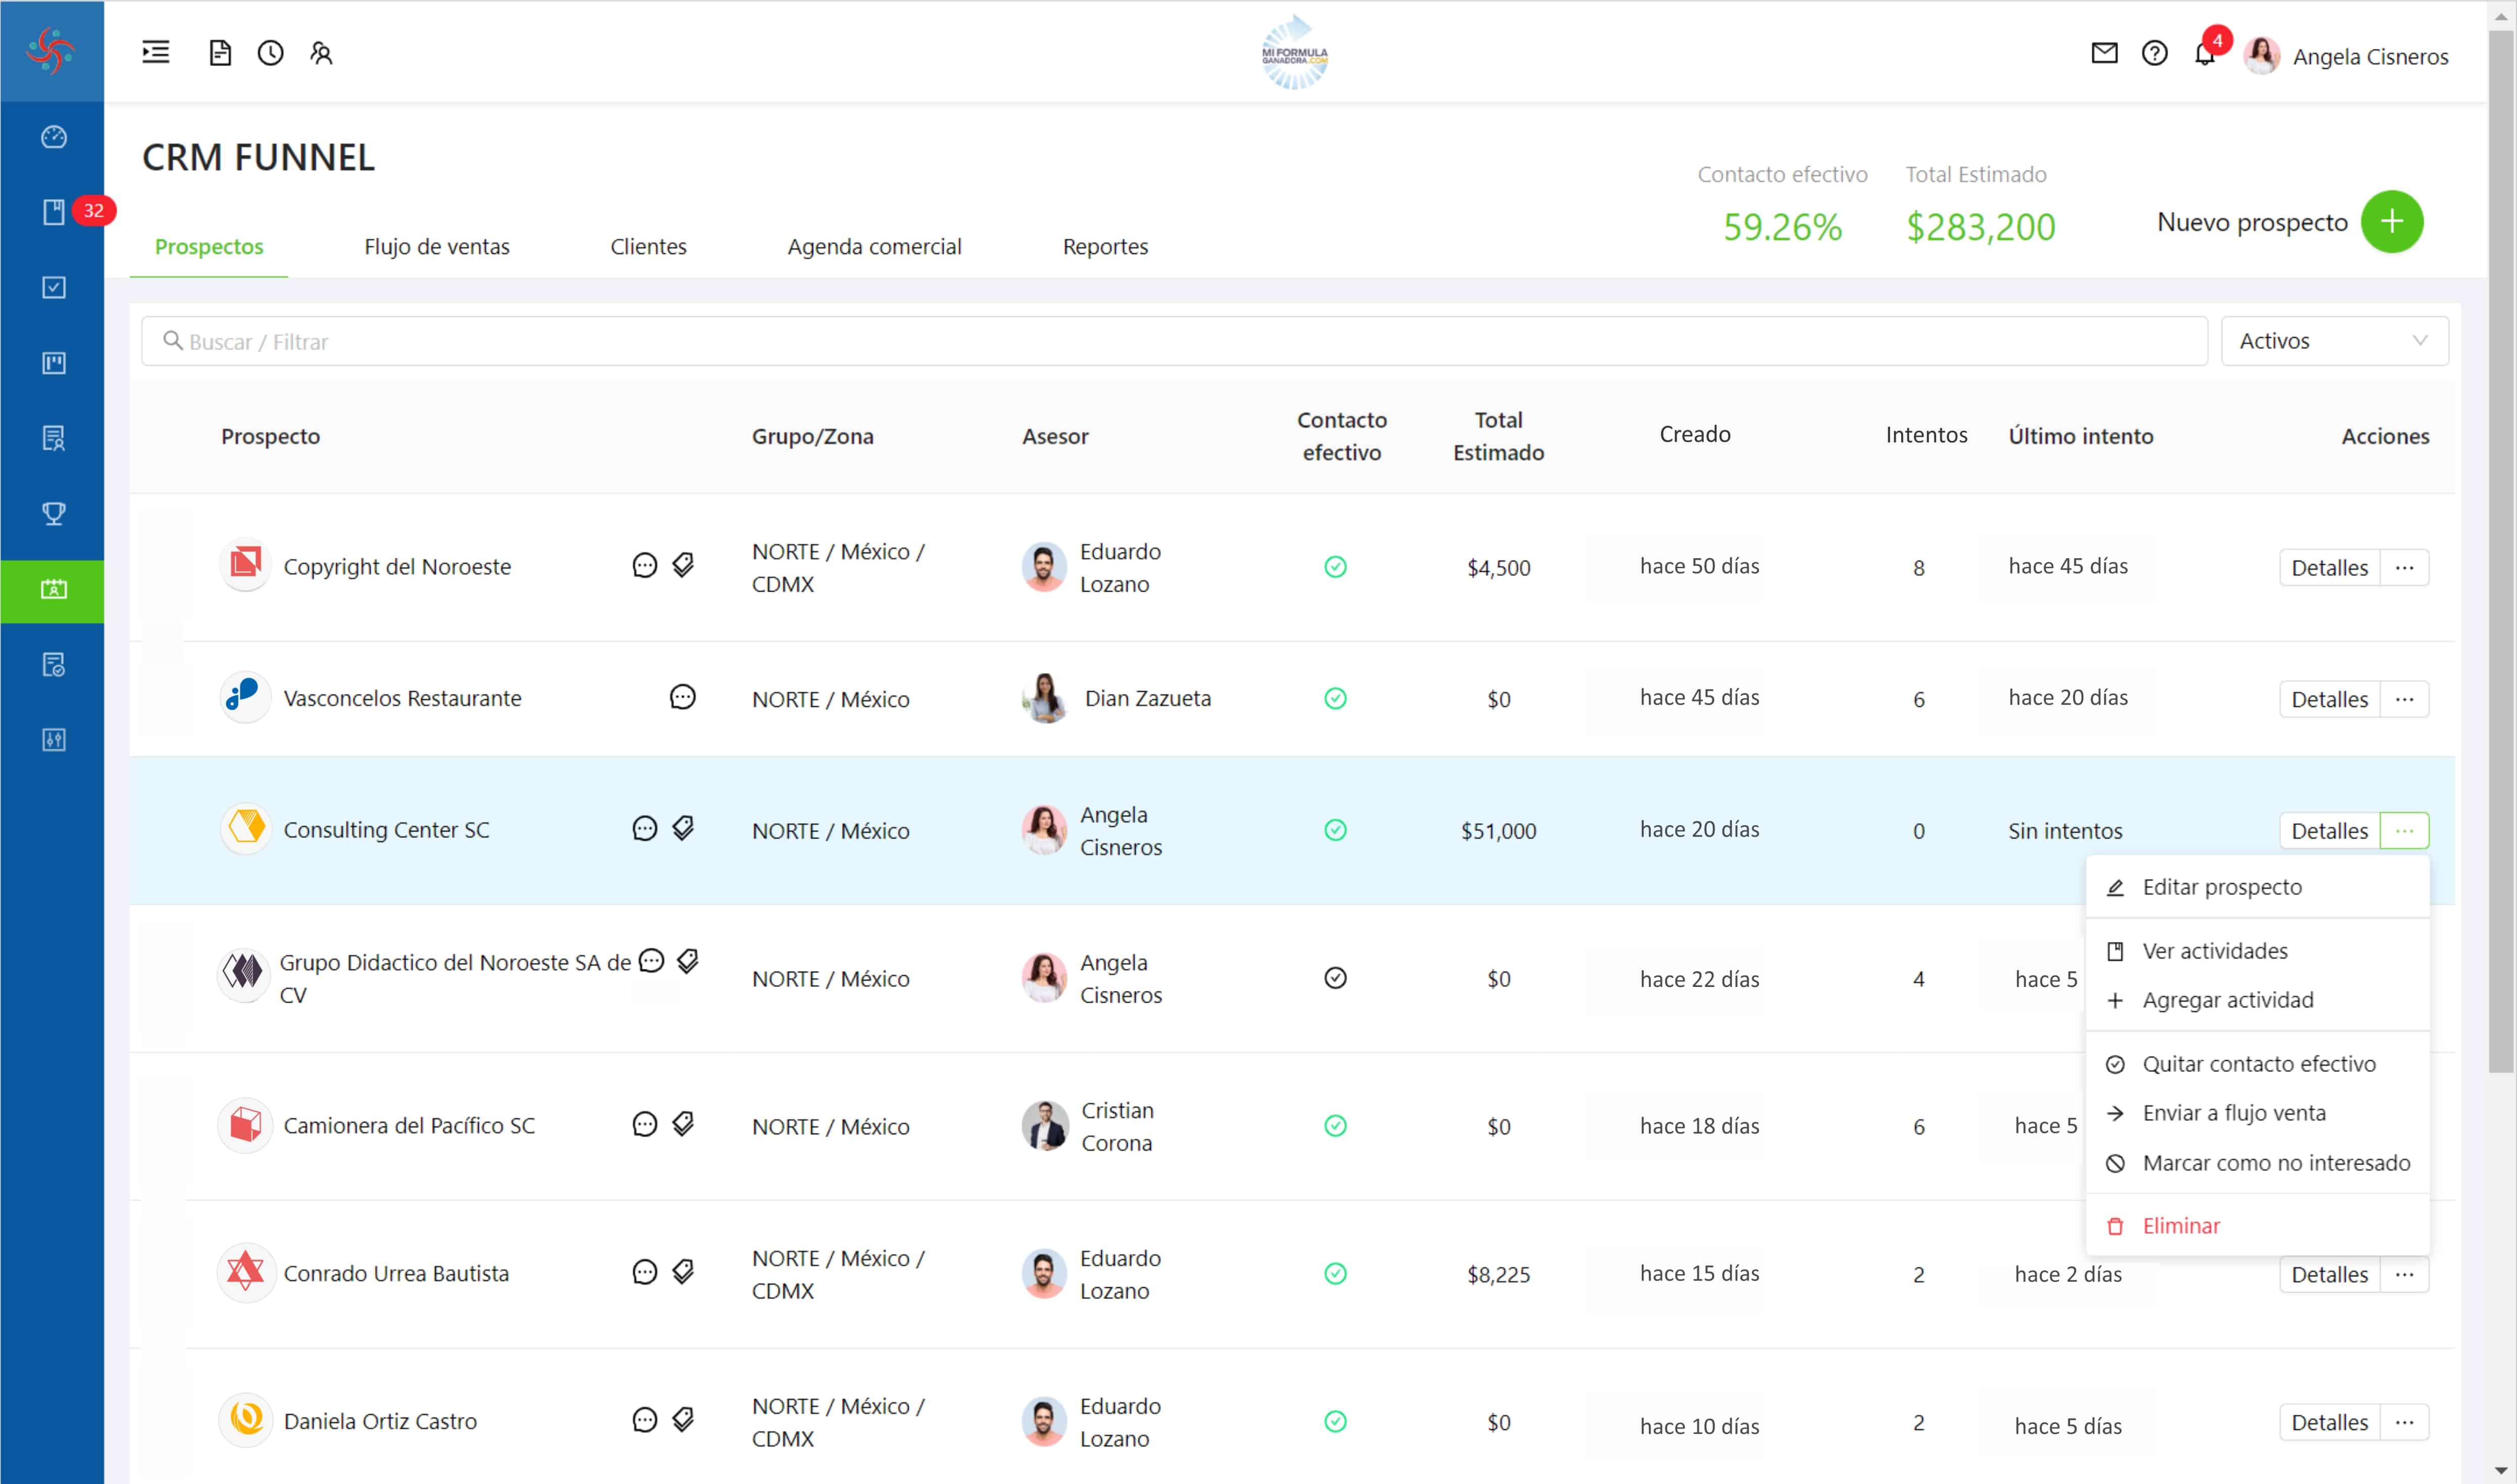Open the help question mark icon
This screenshot has height=1484, width=2517.
2154,53
